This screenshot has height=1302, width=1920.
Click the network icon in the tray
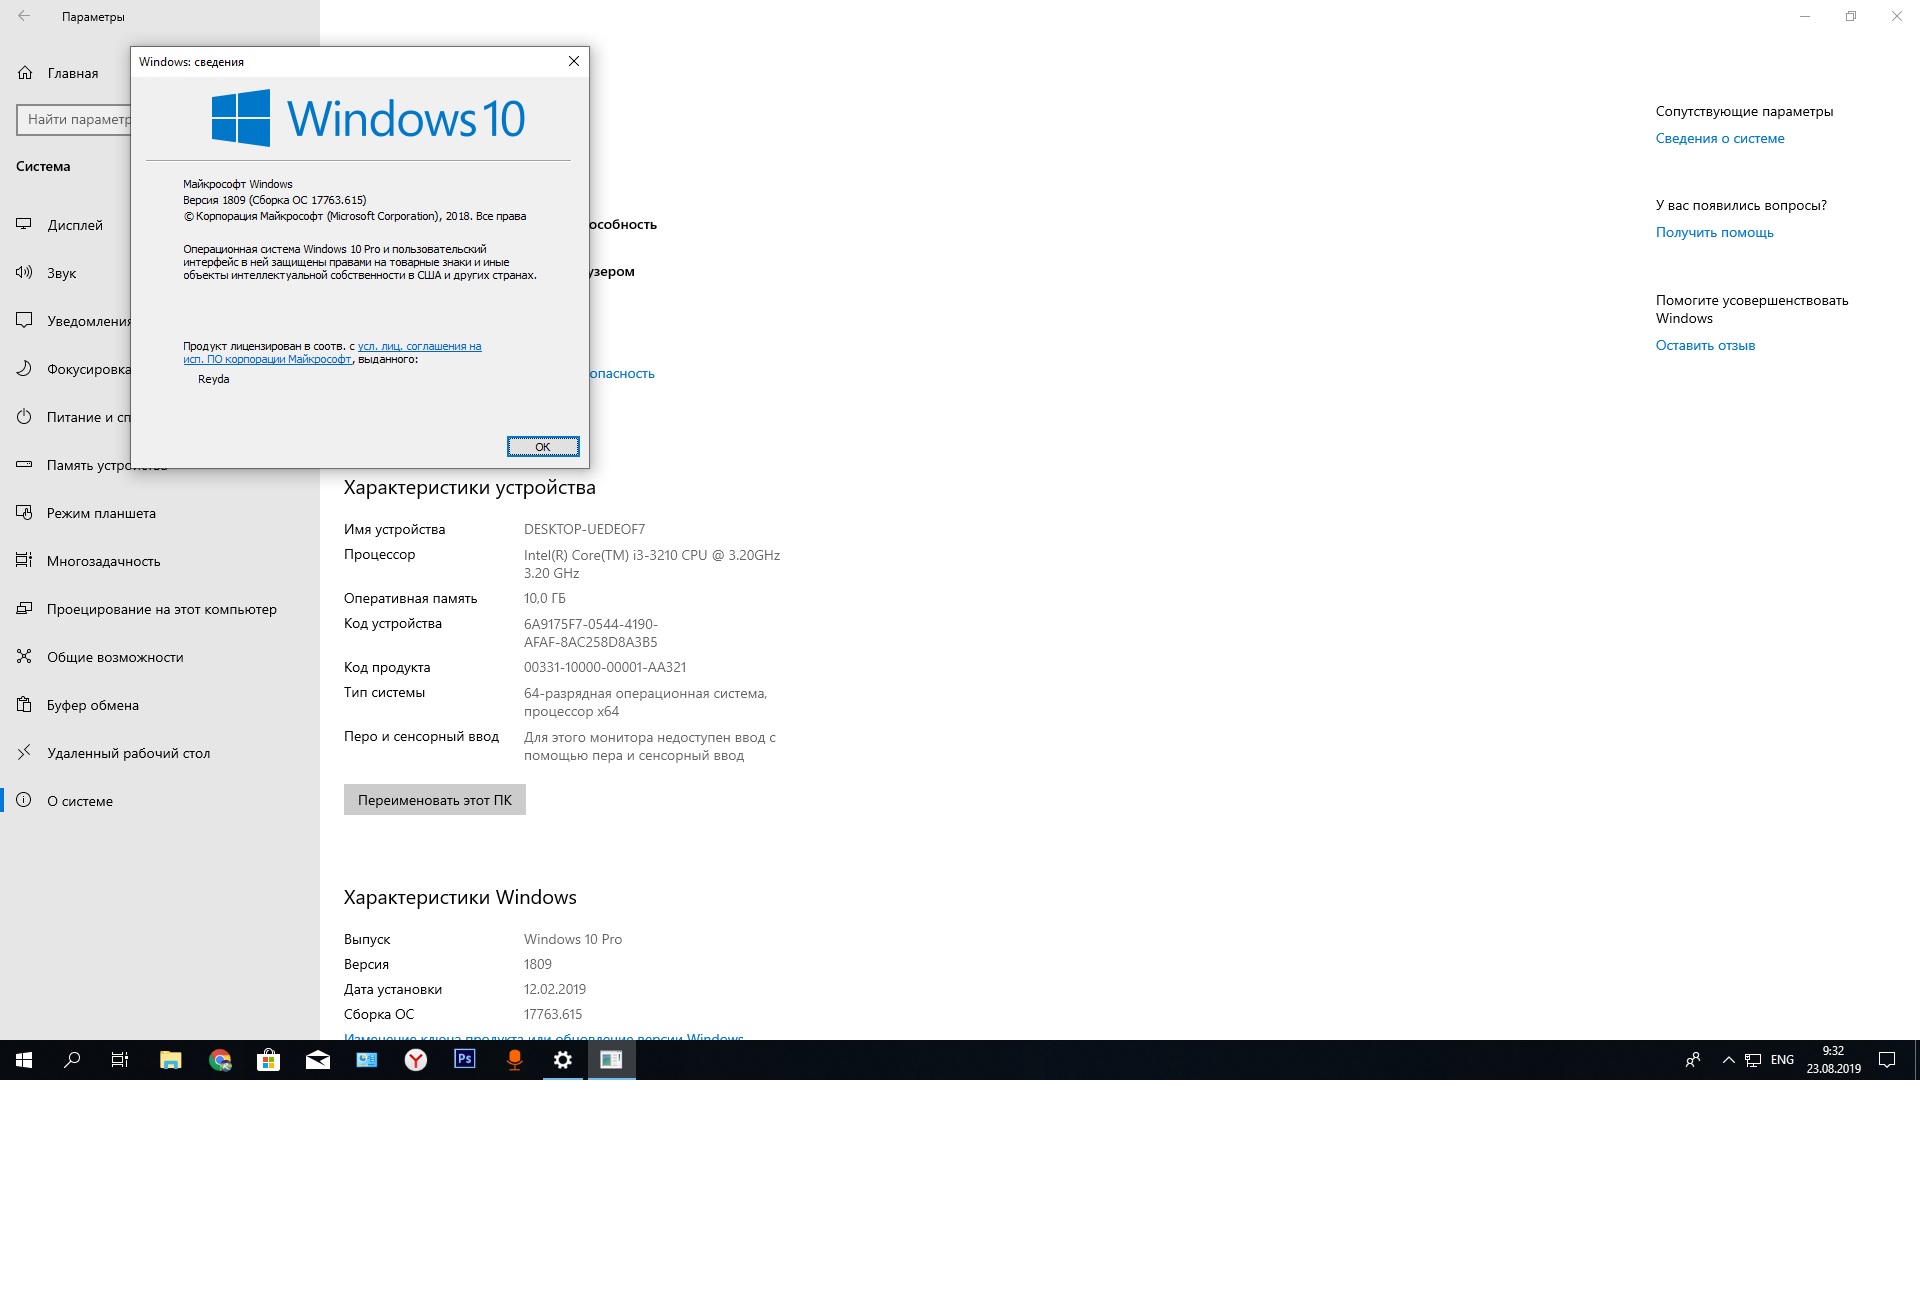coord(1753,1060)
